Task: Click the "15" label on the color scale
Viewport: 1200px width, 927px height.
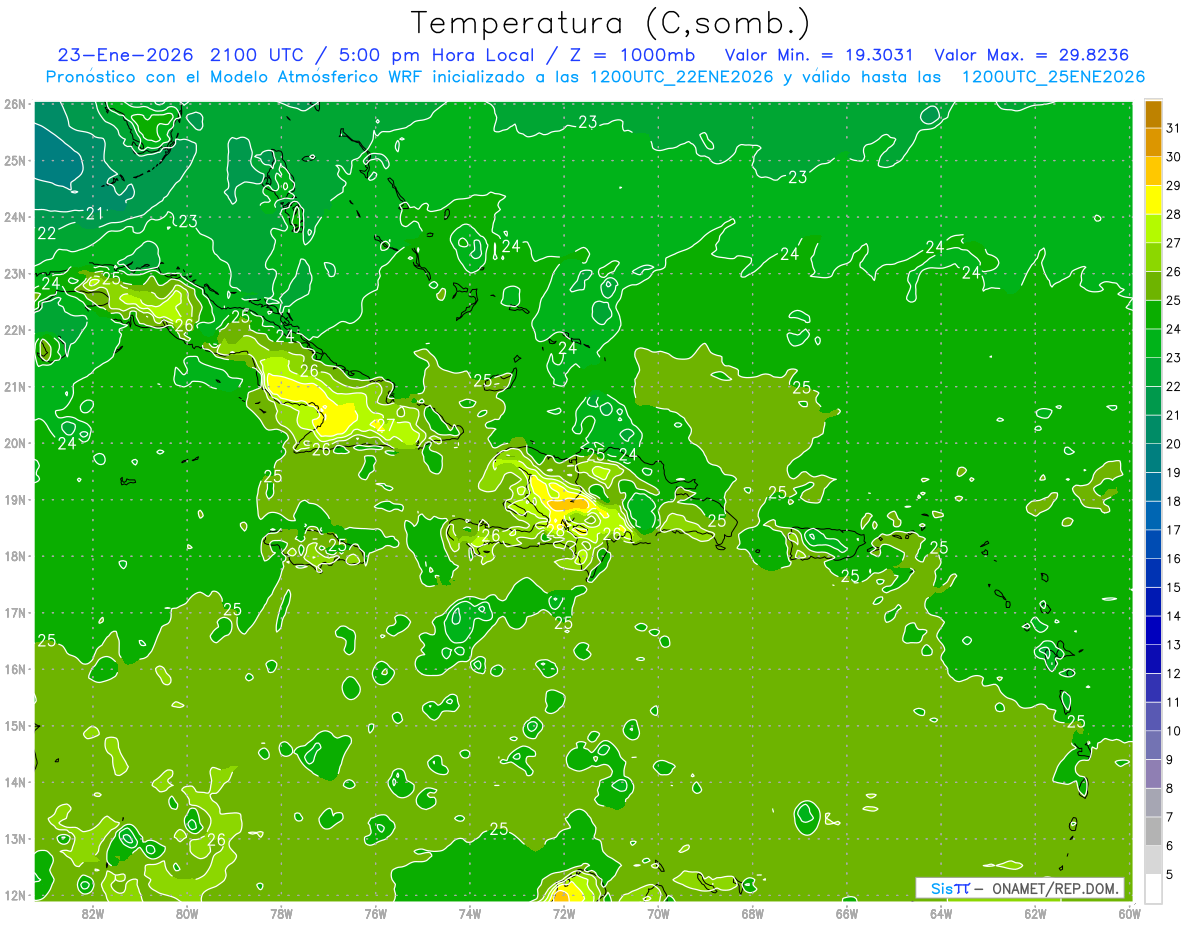Action: coord(1173,587)
